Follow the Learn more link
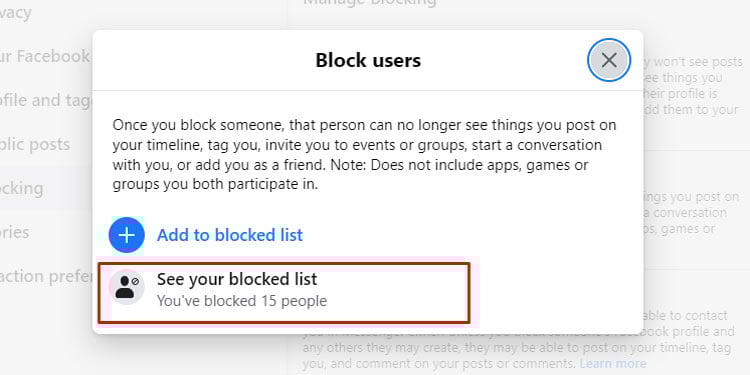The height and width of the screenshot is (375, 750). pyautogui.click(x=613, y=364)
